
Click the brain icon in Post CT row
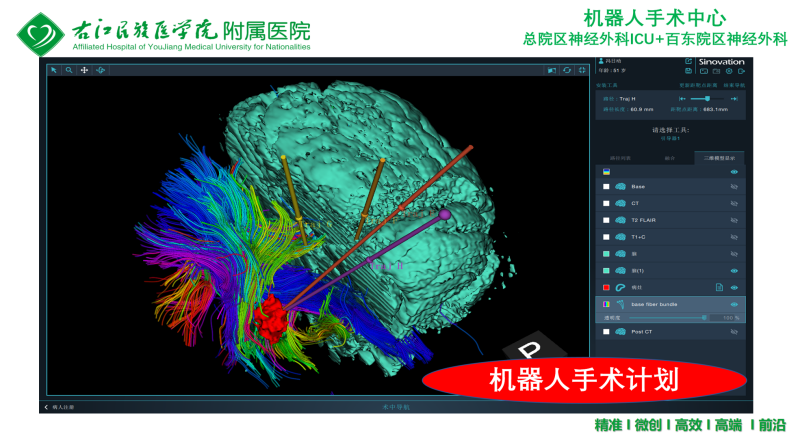click(620, 332)
